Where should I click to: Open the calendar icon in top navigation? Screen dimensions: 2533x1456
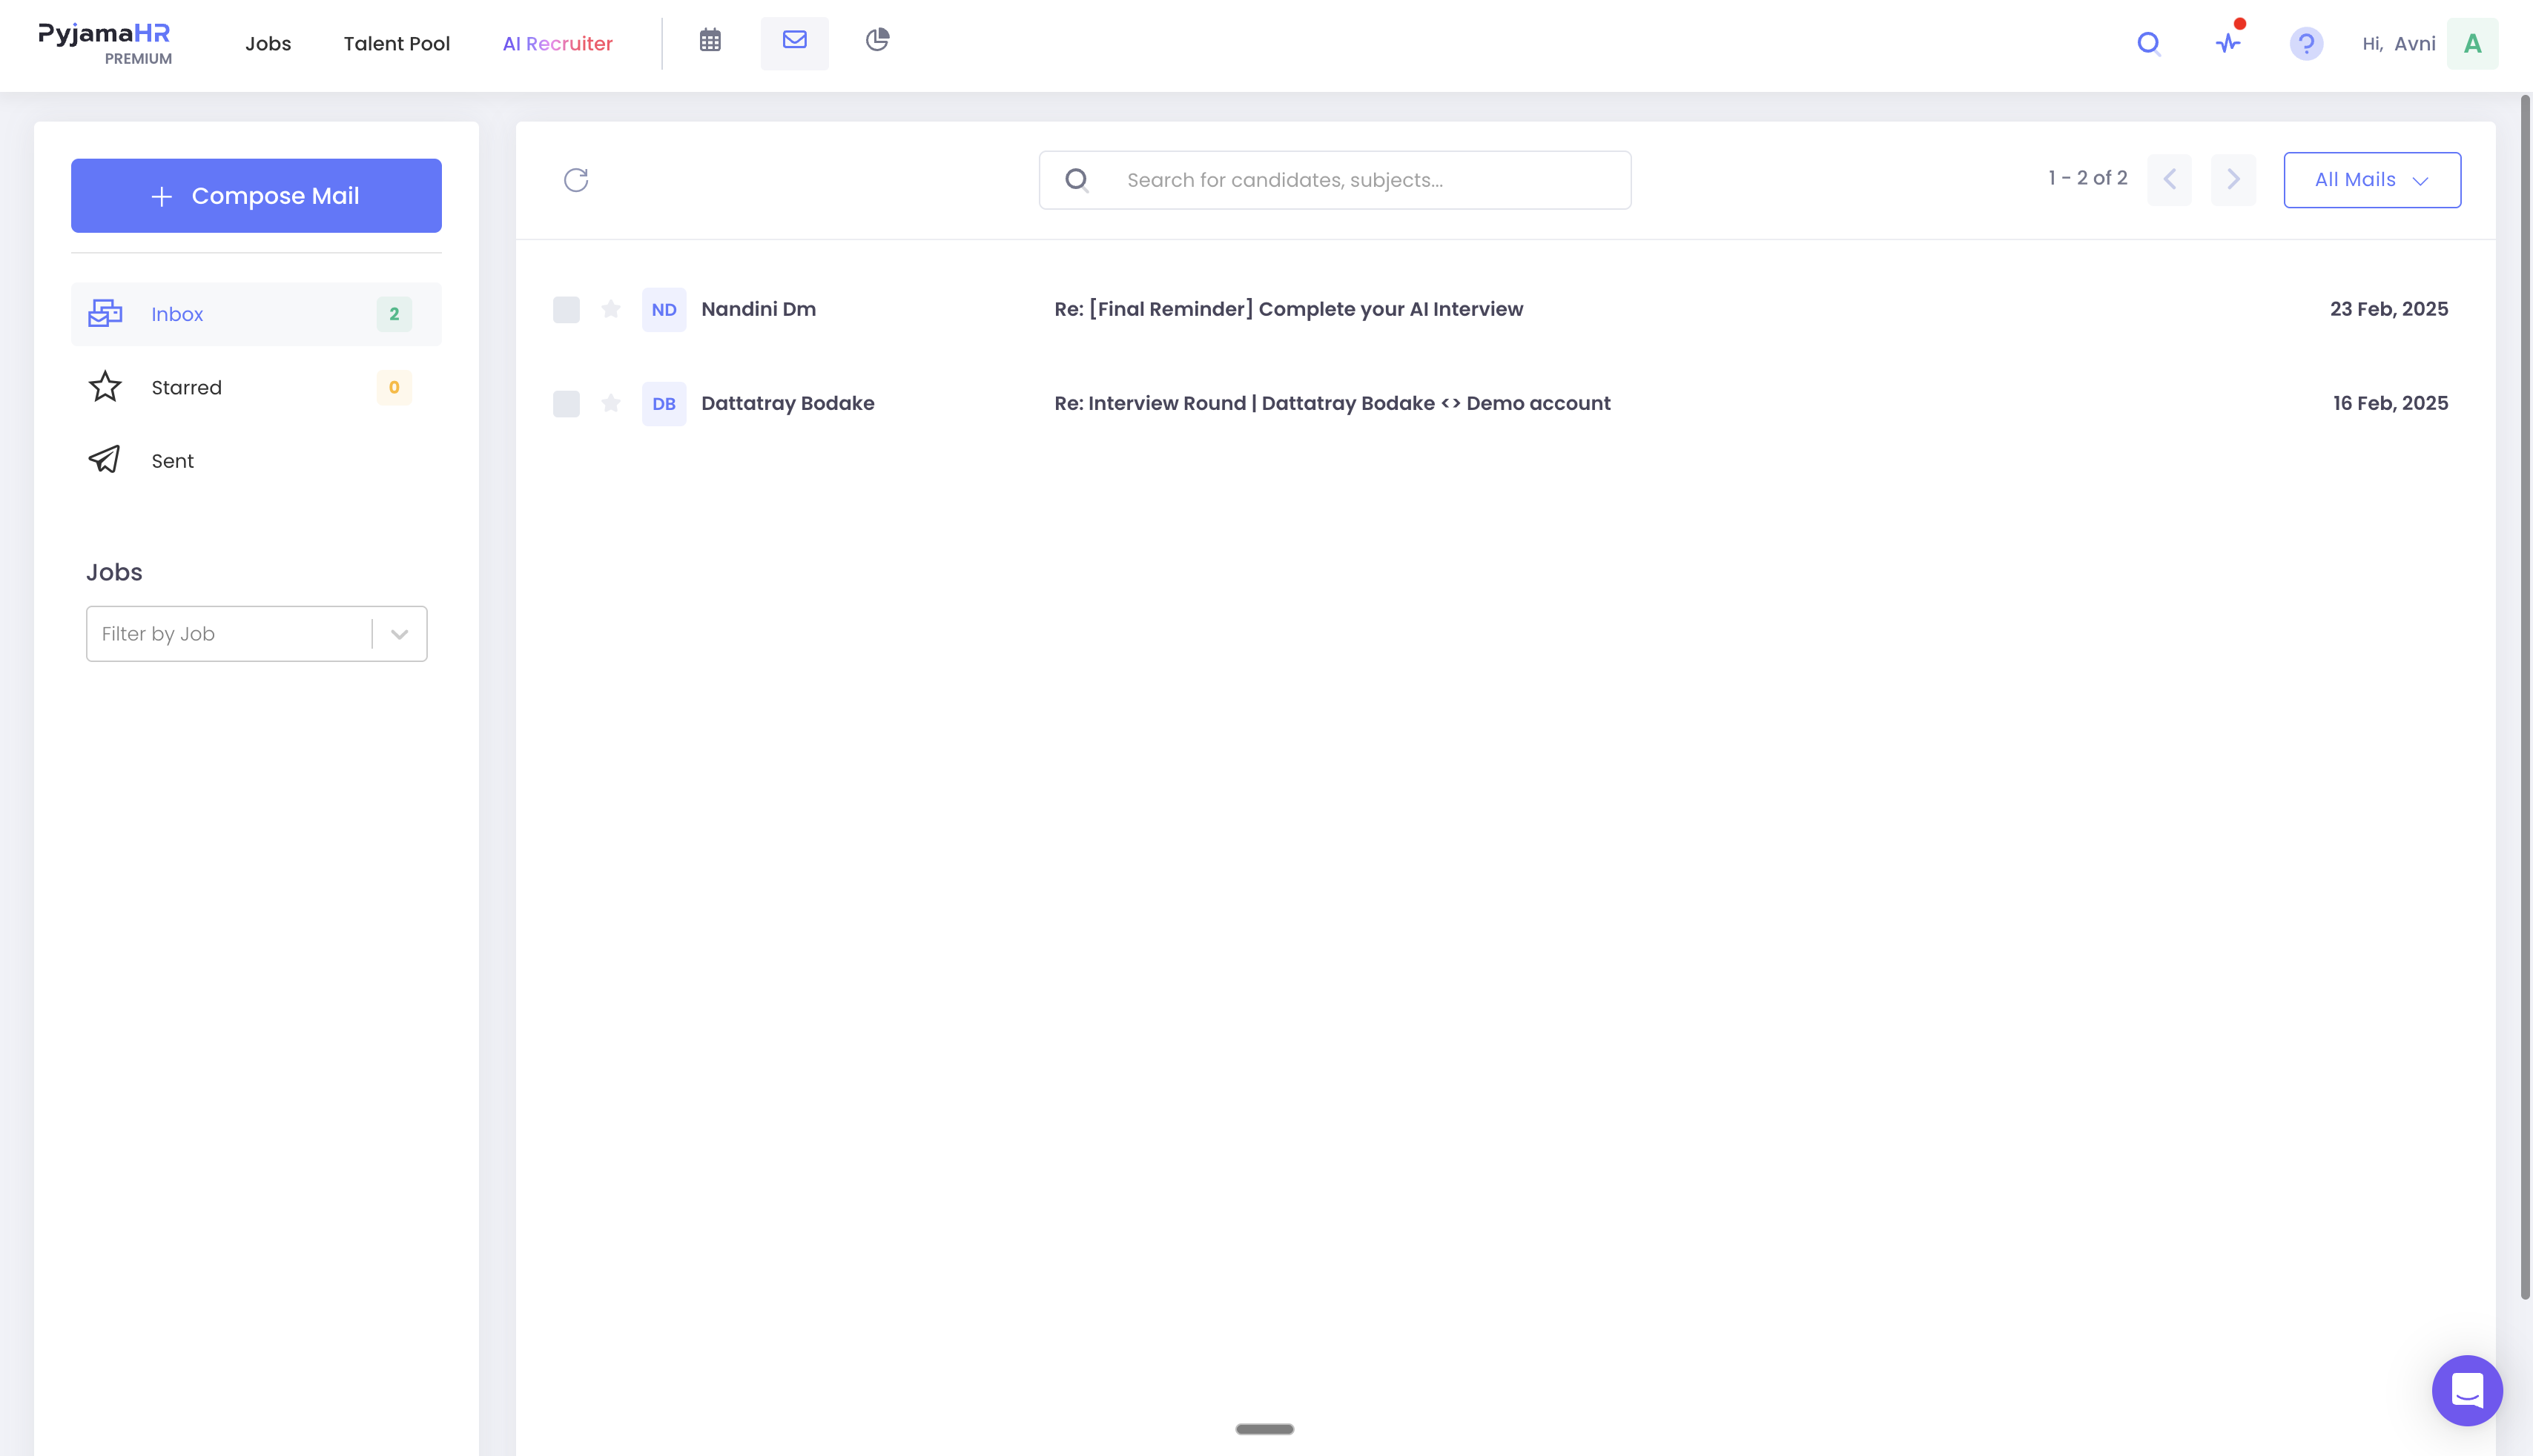(x=710, y=41)
